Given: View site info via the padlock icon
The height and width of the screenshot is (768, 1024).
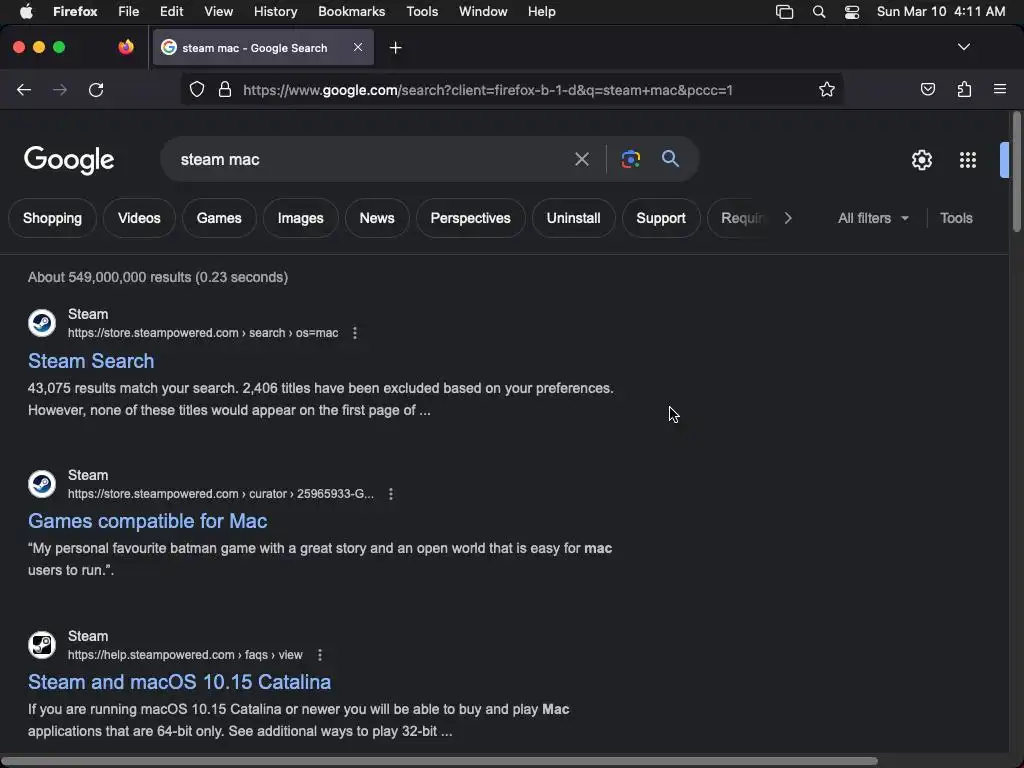Looking at the screenshot, I should (x=225, y=89).
